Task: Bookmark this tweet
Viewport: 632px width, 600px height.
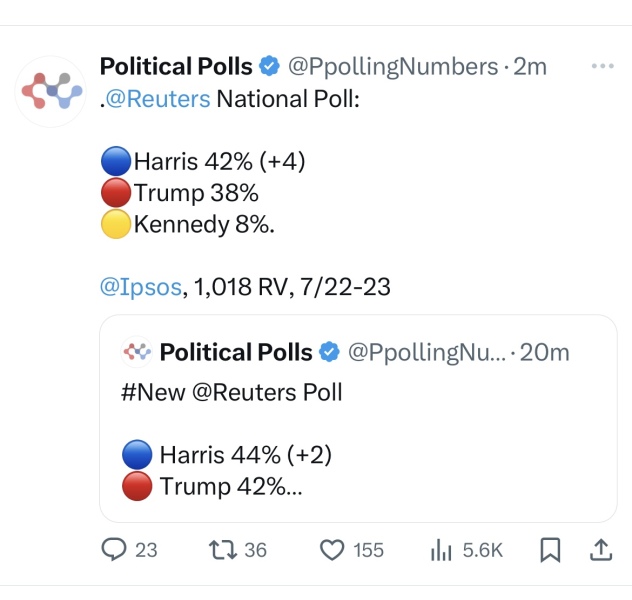Action: click(x=550, y=549)
